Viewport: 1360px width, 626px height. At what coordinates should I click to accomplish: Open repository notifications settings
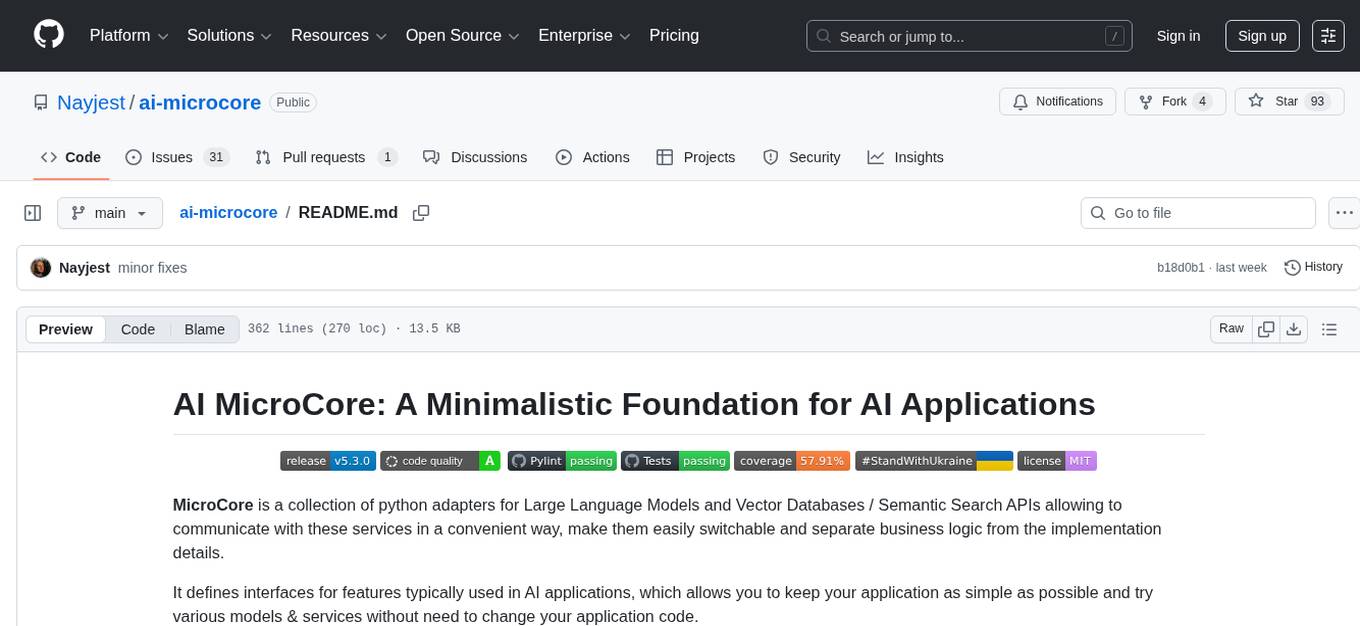click(x=1057, y=101)
